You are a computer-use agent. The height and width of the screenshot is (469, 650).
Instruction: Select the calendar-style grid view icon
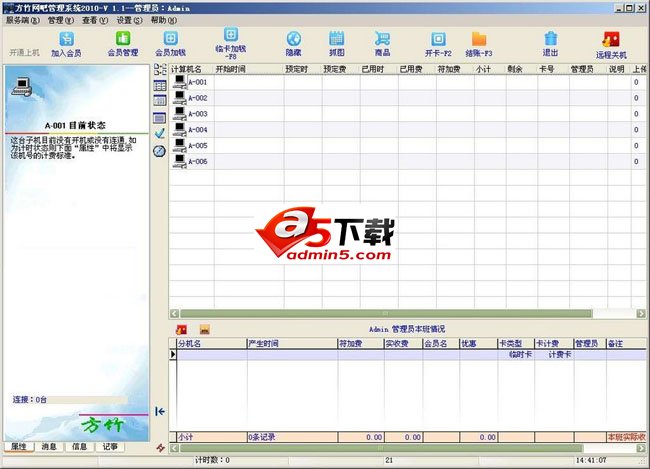(x=160, y=100)
